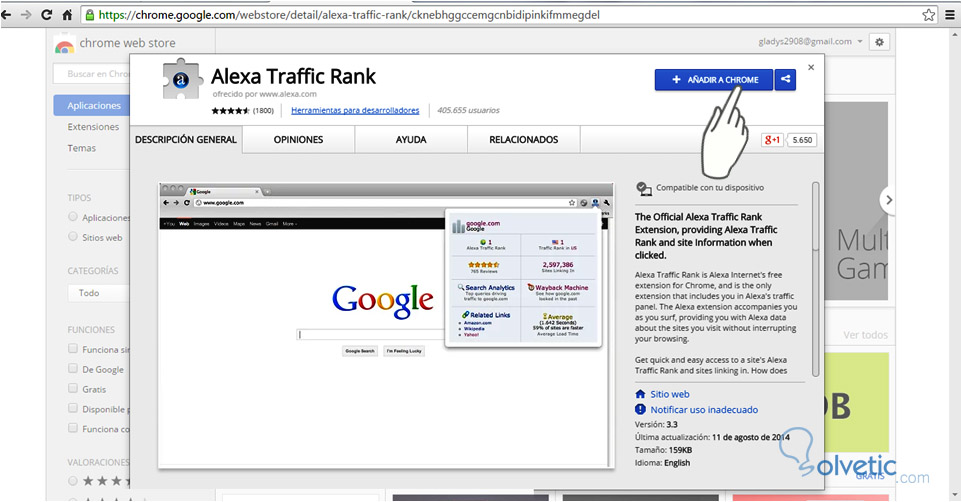This screenshot has width=962, height=502.
Task: Select Temas in the sidebar
Action: (82, 148)
